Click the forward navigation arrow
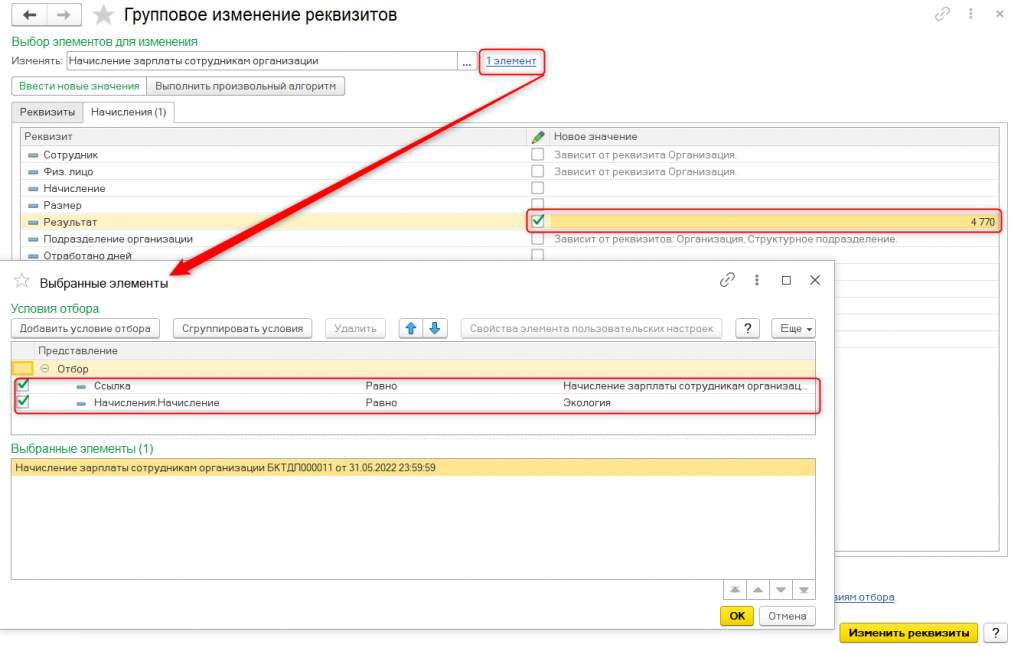Screen dimensions: 1024x651 63,15
